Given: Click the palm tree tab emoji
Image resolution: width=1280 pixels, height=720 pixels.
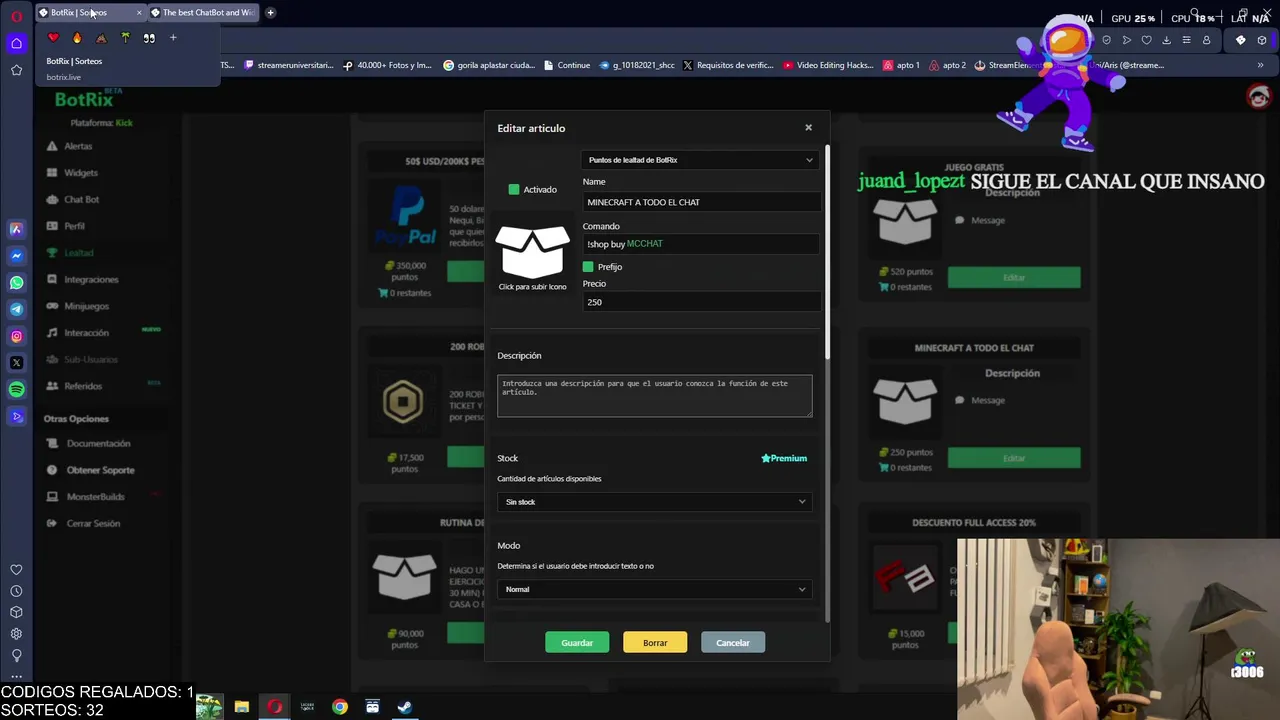Looking at the screenshot, I should point(125,38).
